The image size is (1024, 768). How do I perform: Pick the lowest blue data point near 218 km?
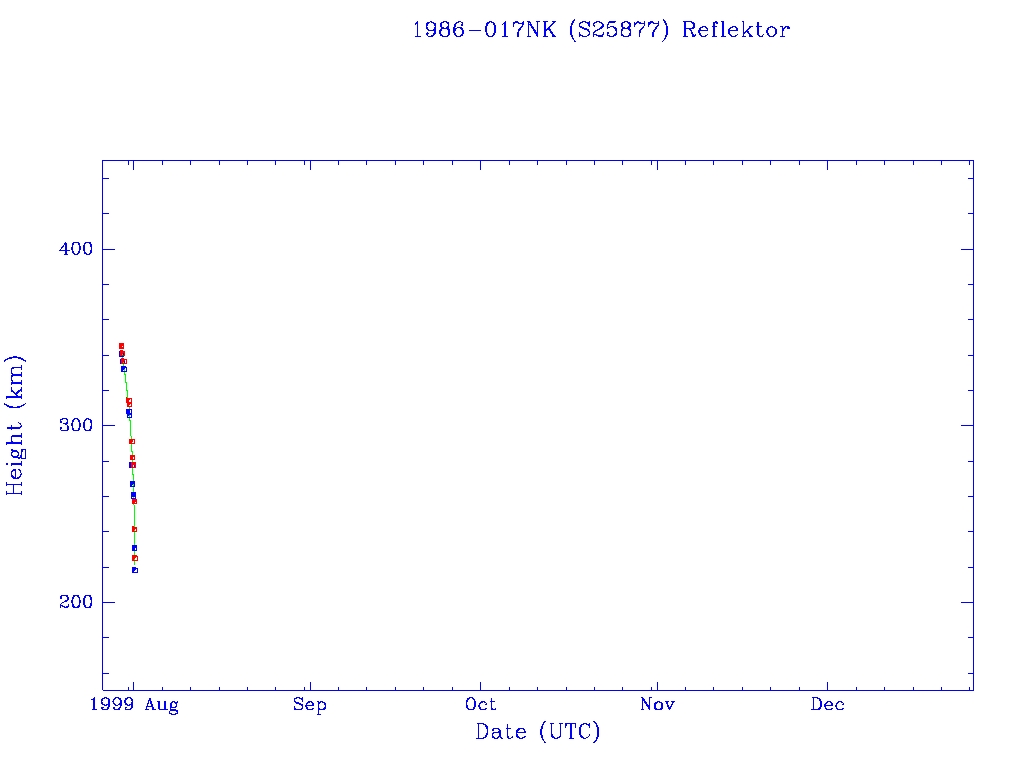click(135, 570)
